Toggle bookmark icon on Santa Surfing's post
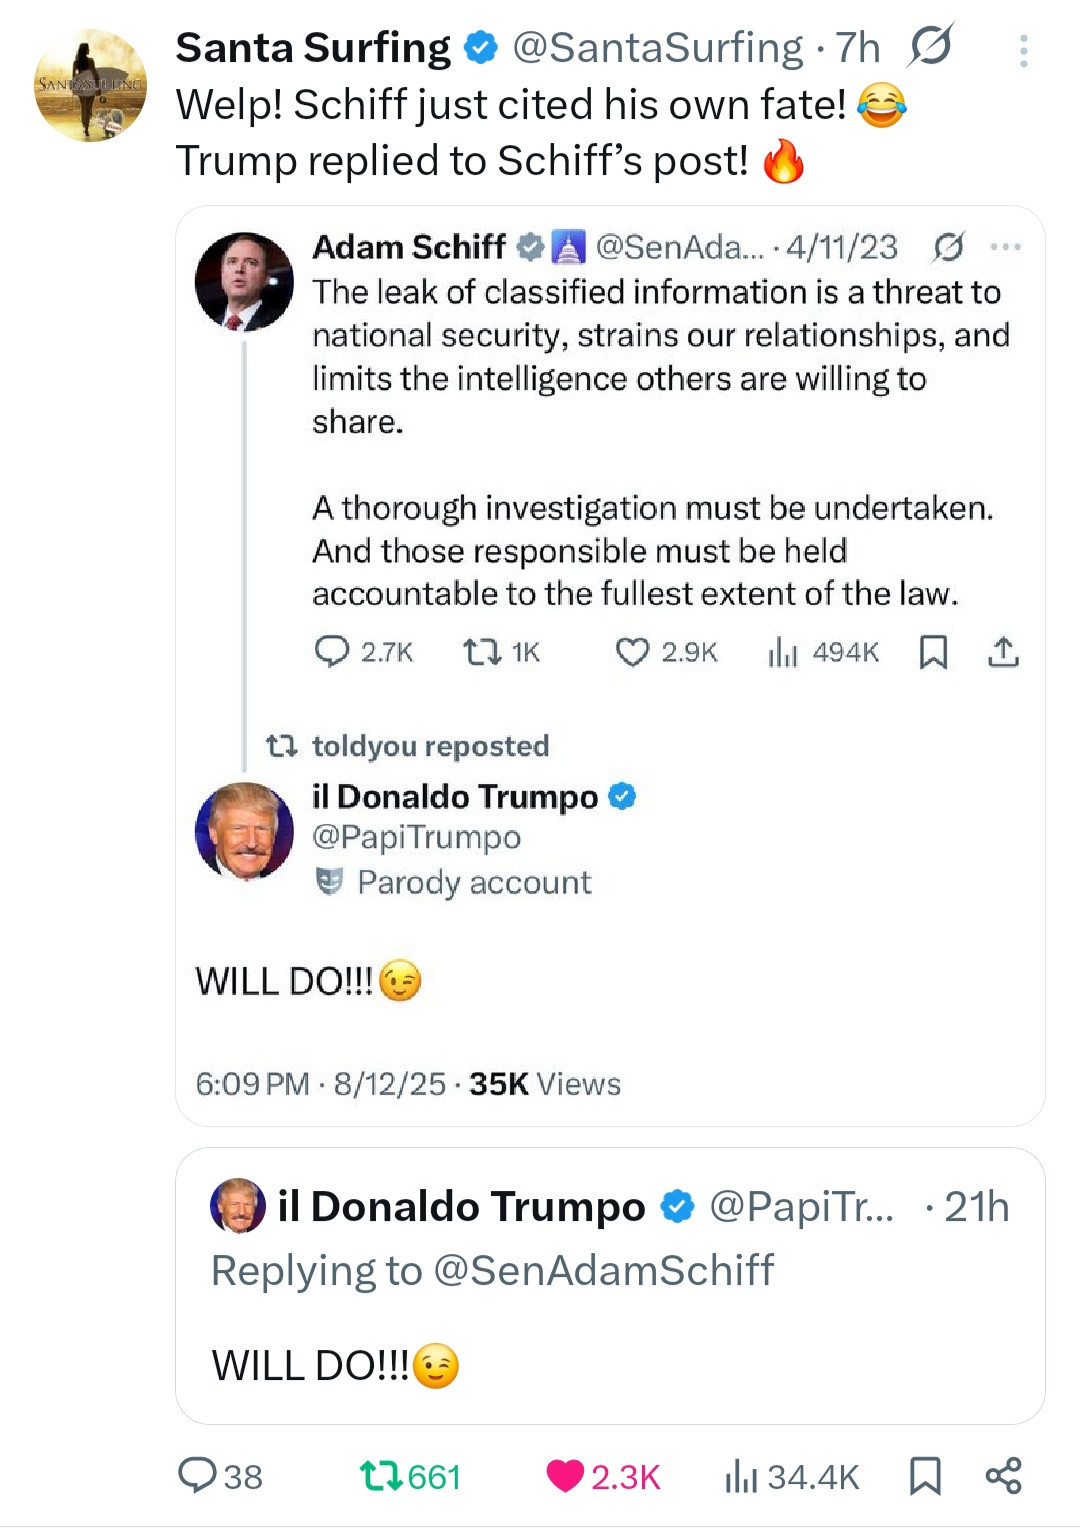The height and width of the screenshot is (1530, 1080). [x=925, y=1475]
